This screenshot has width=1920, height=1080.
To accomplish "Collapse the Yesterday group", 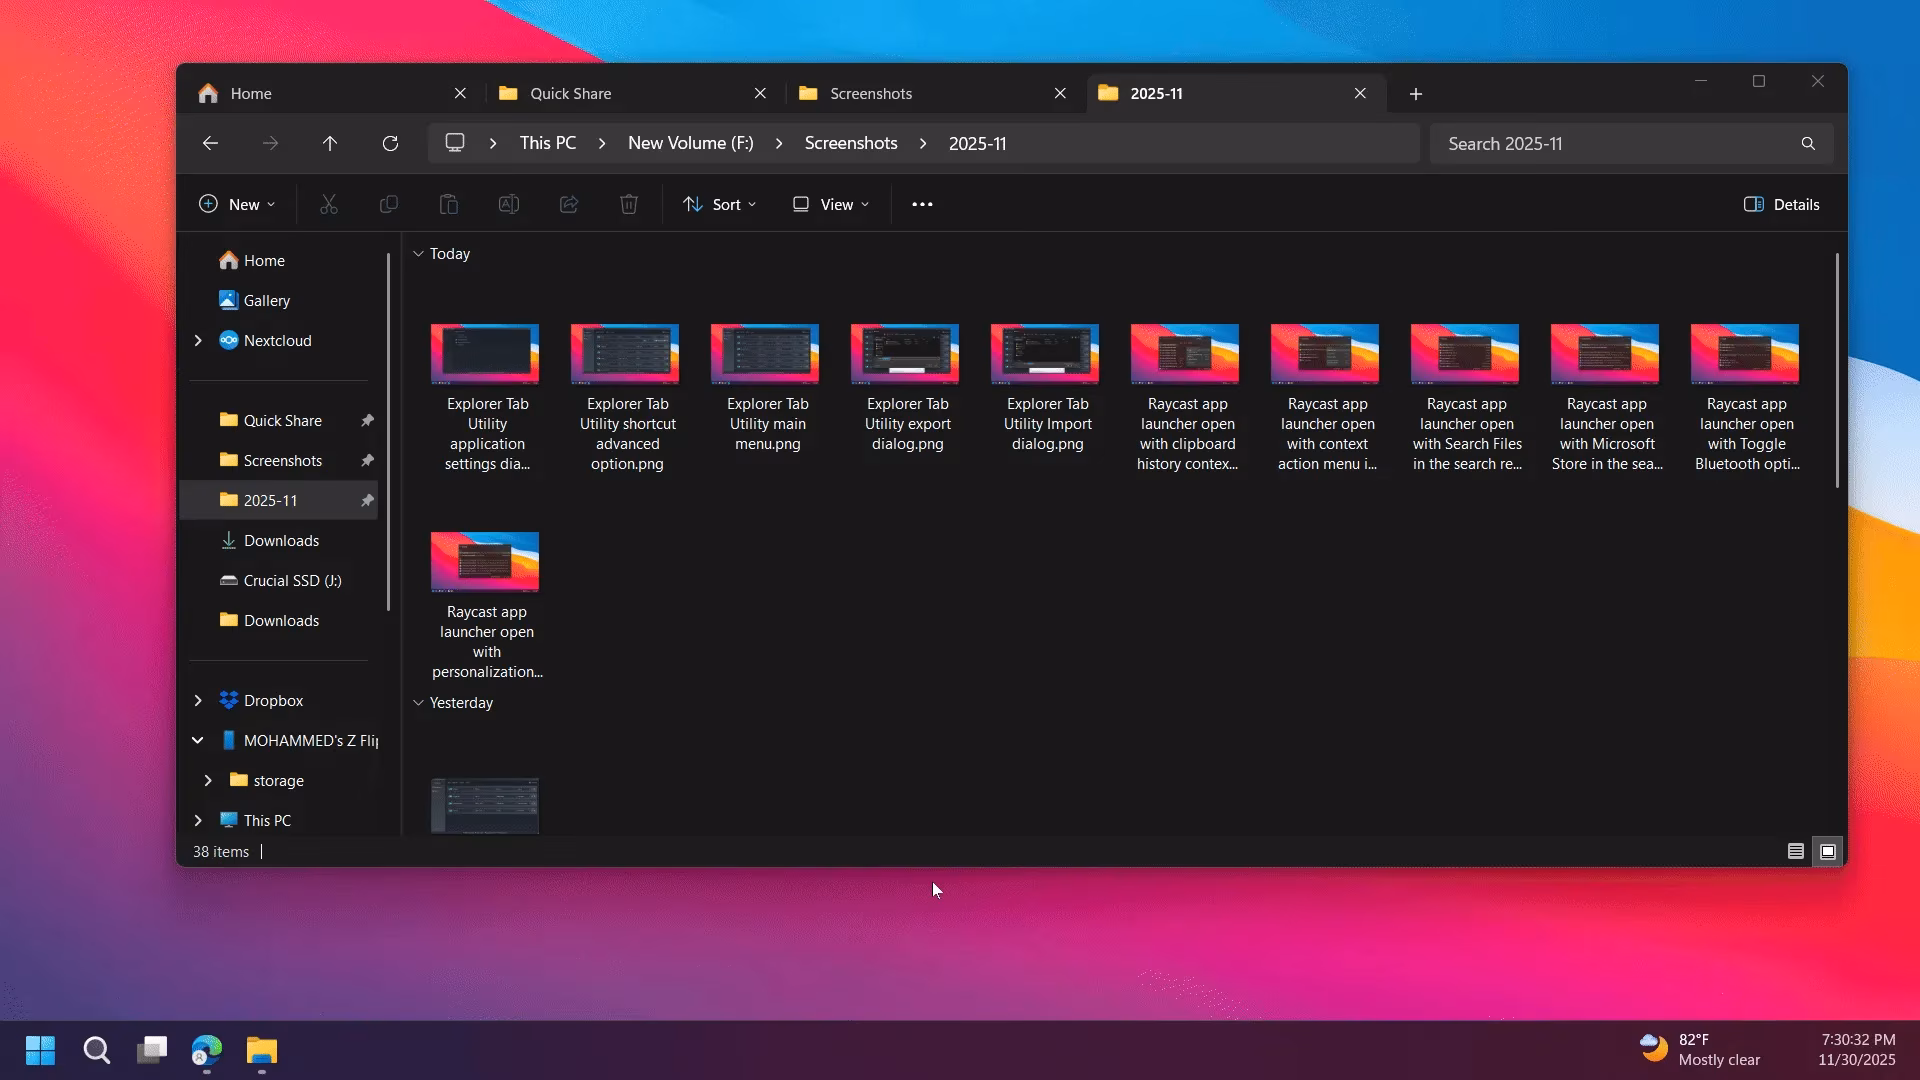I will click(419, 703).
